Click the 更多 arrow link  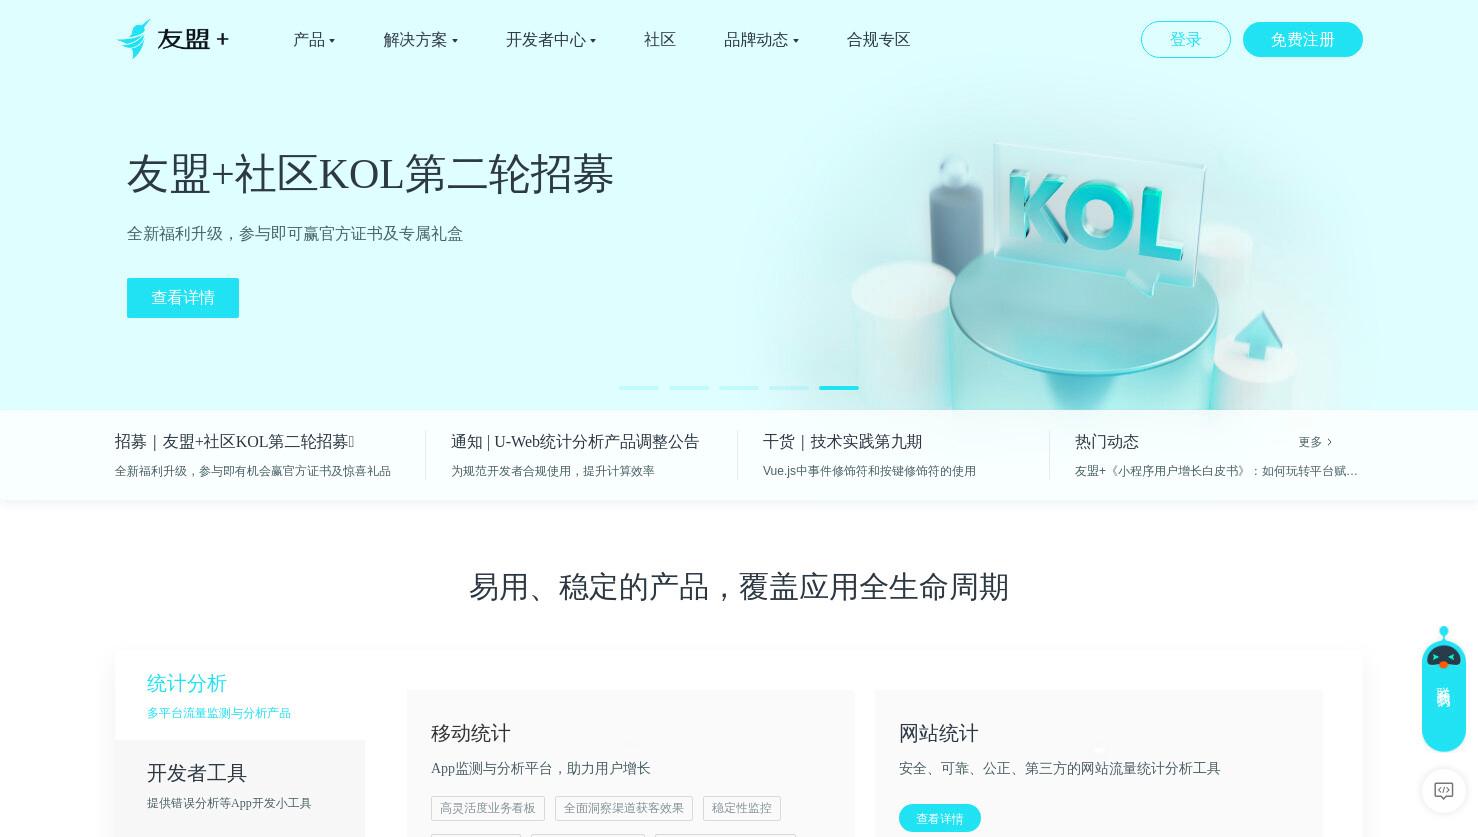[1315, 442]
